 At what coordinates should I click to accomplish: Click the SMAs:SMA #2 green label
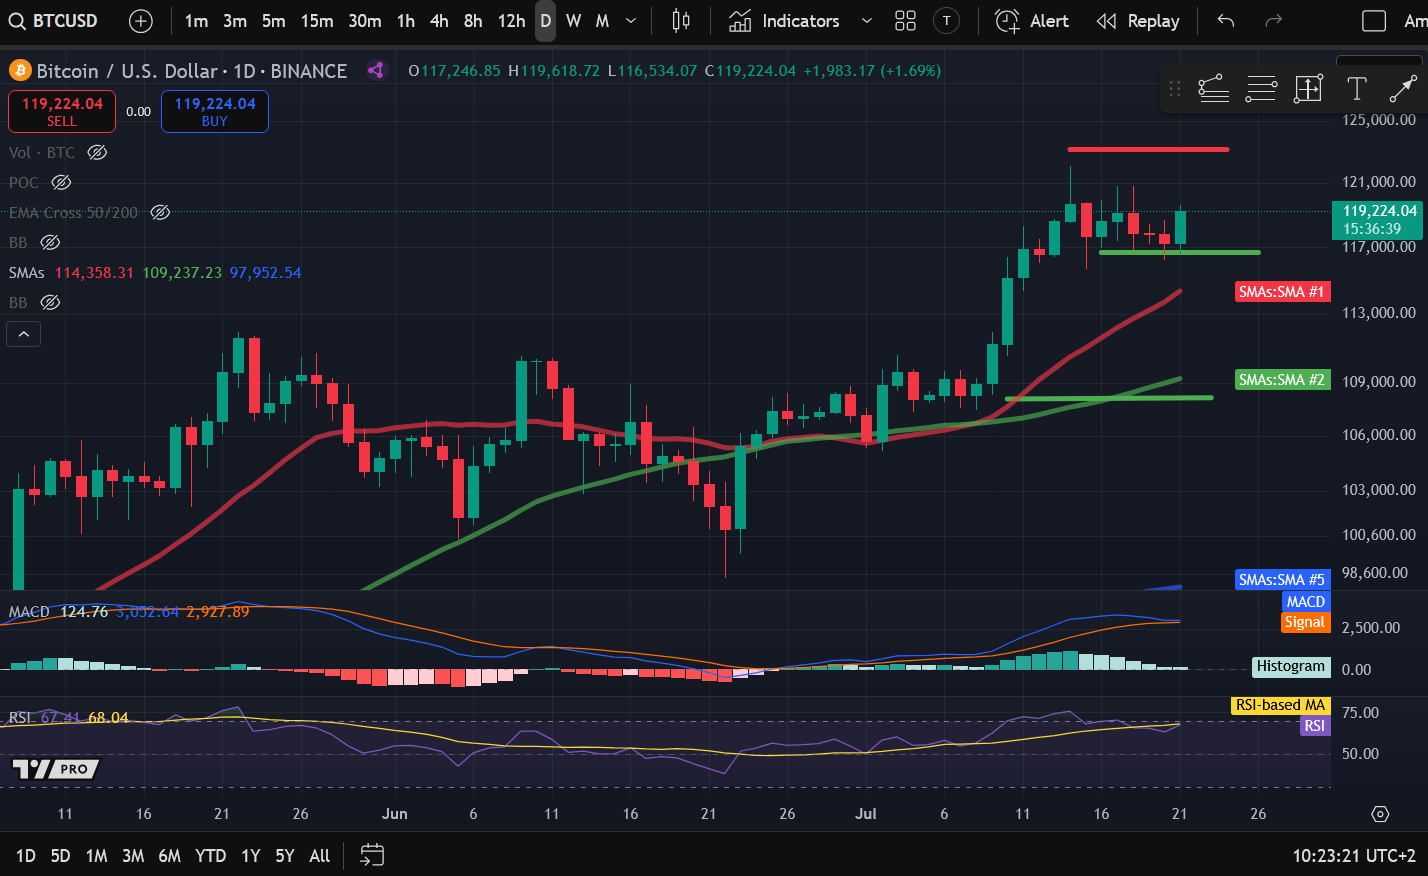[1281, 380]
